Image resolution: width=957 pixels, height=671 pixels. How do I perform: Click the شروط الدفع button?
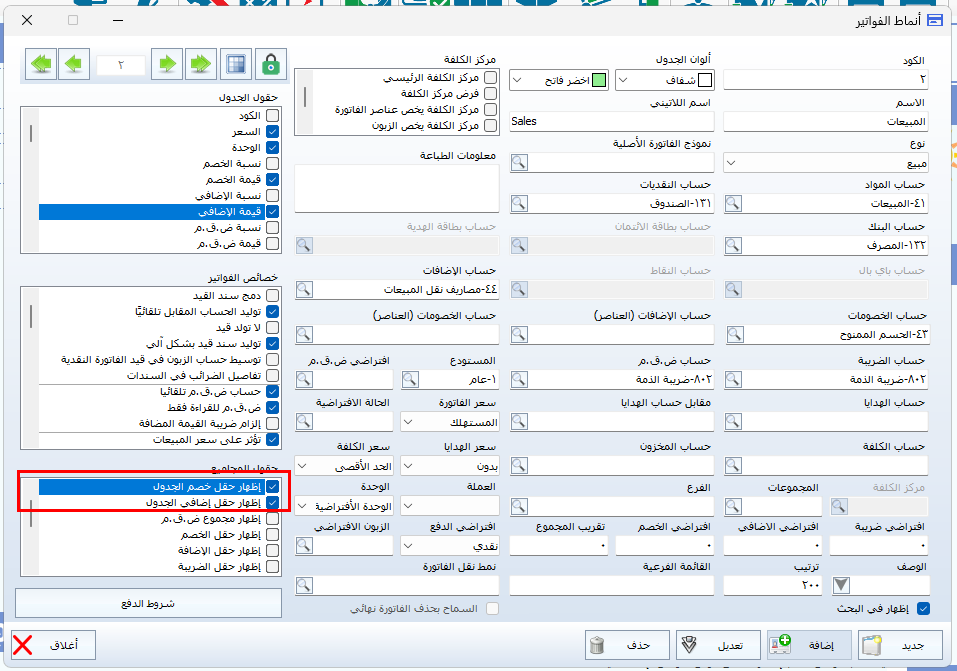pyautogui.click(x=148, y=604)
